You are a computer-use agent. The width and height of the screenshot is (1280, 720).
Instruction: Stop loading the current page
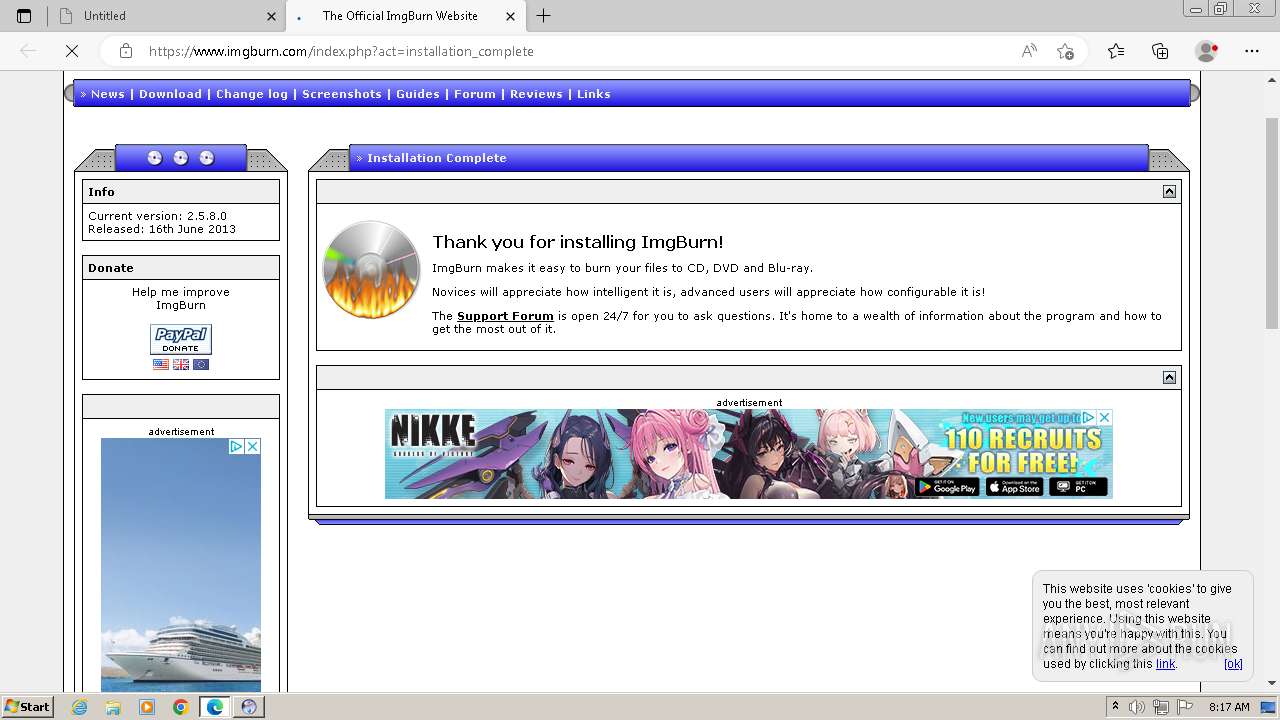[x=72, y=51]
